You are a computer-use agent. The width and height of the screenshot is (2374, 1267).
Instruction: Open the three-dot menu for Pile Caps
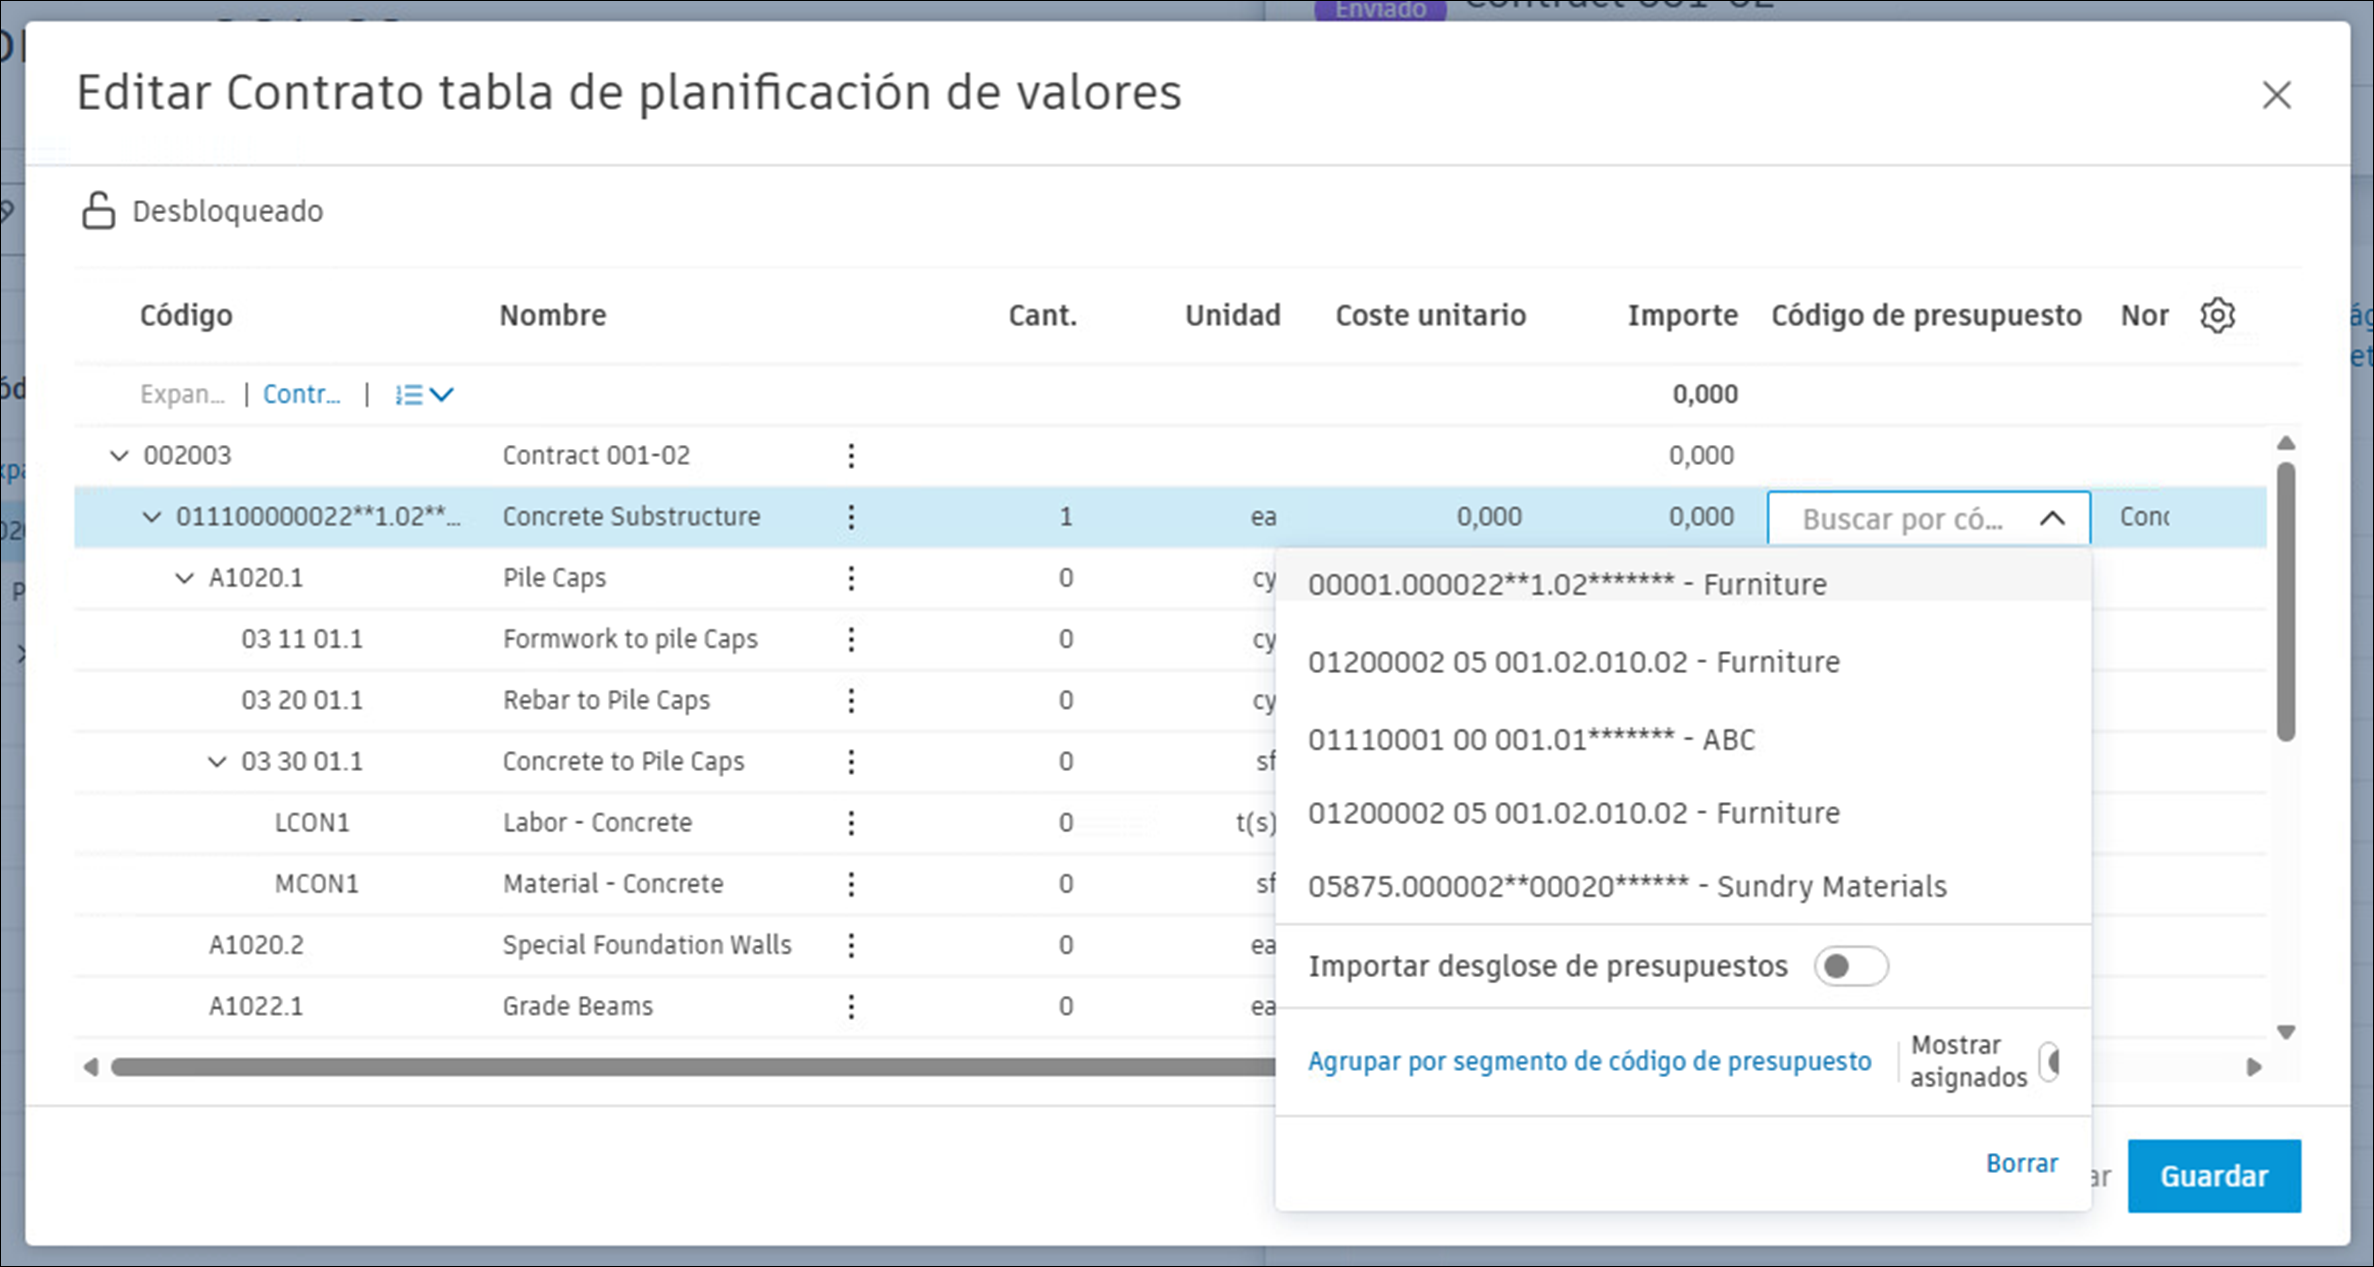(x=851, y=577)
